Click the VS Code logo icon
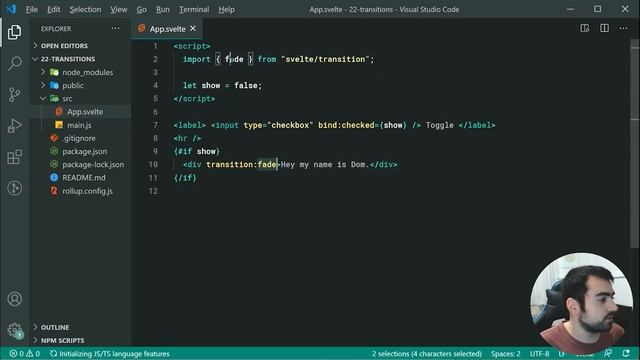The width and height of the screenshot is (640, 360). (x=11, y=9)
